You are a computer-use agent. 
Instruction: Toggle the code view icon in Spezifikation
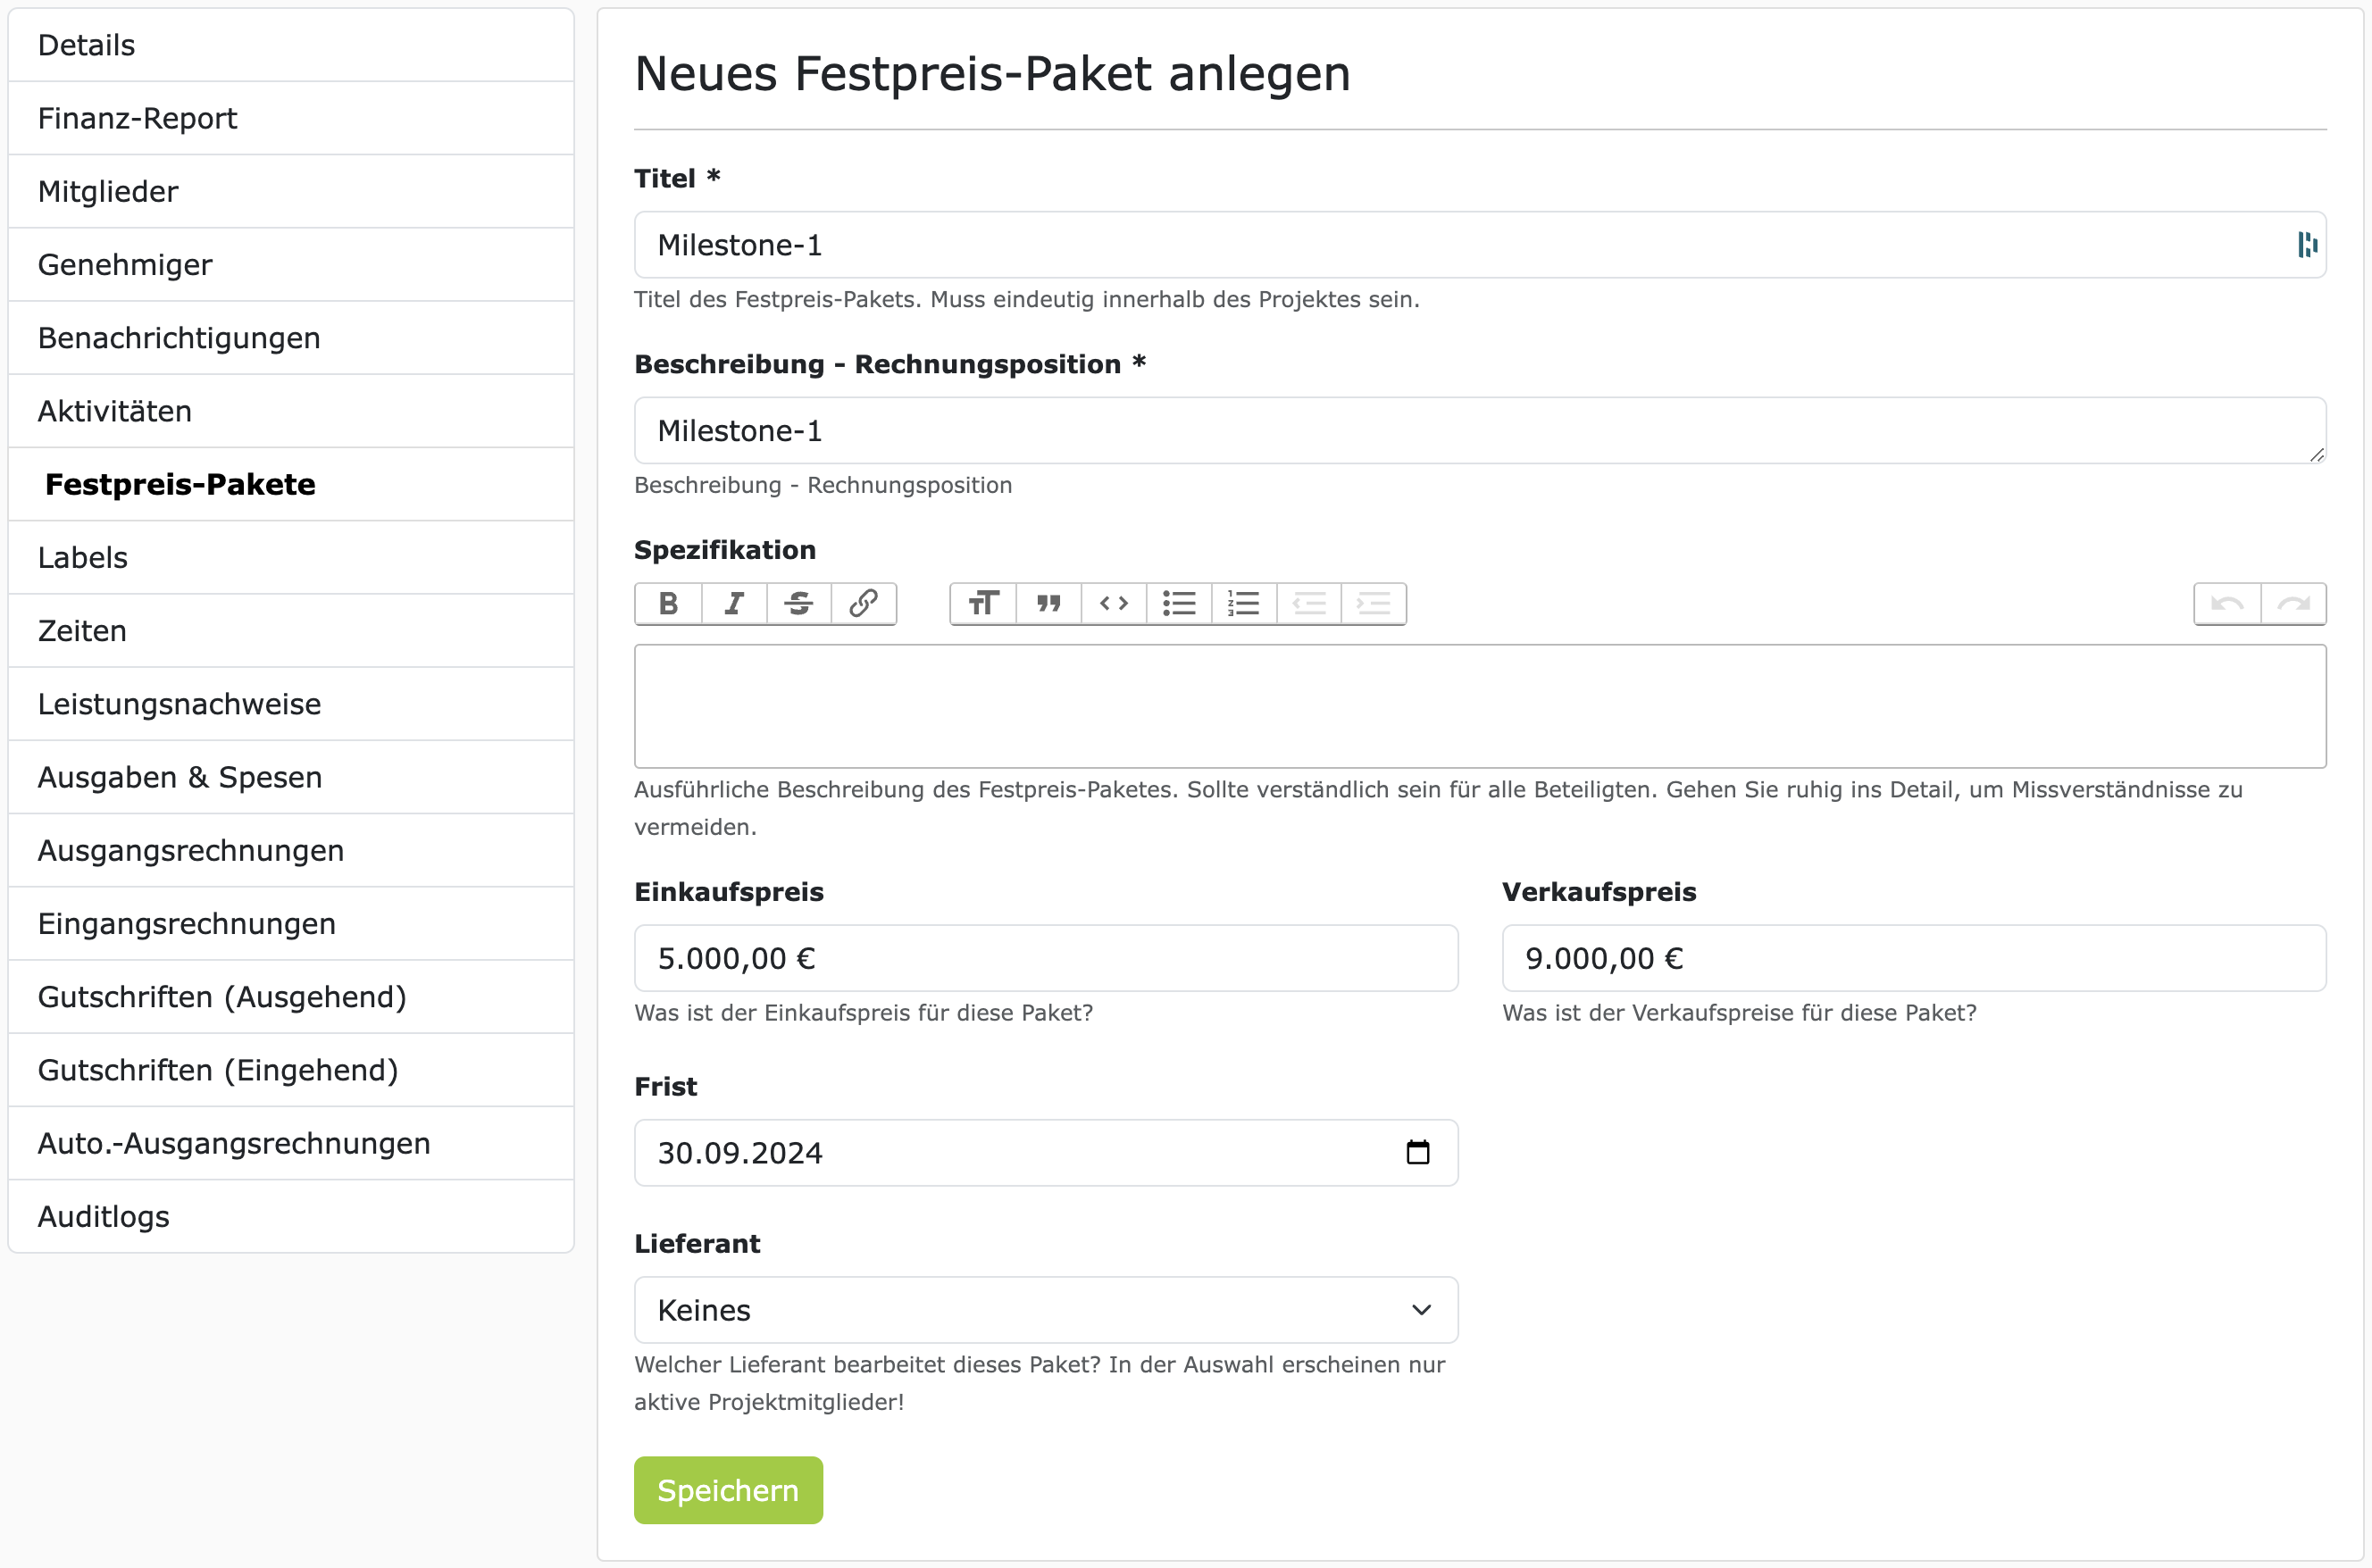coord(1113,604)
